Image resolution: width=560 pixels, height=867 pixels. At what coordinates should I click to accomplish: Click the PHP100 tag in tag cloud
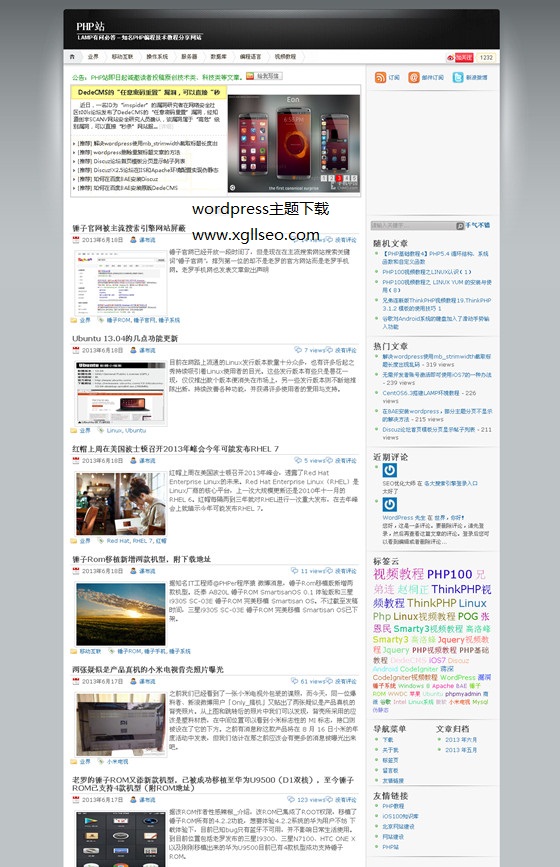click(x=449, y=574)
